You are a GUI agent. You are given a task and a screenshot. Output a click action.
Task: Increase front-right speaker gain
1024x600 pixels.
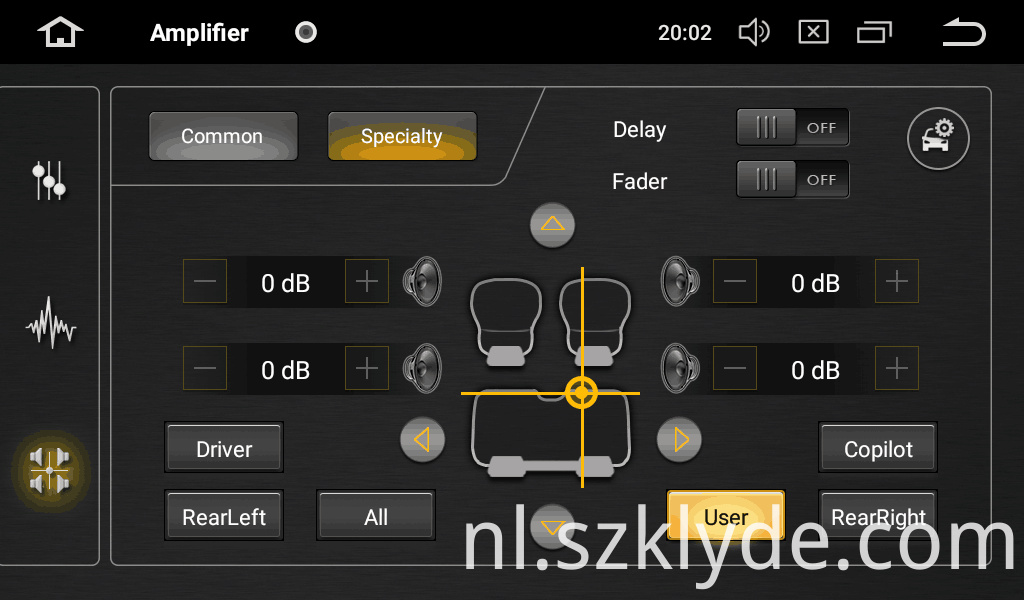897,281
